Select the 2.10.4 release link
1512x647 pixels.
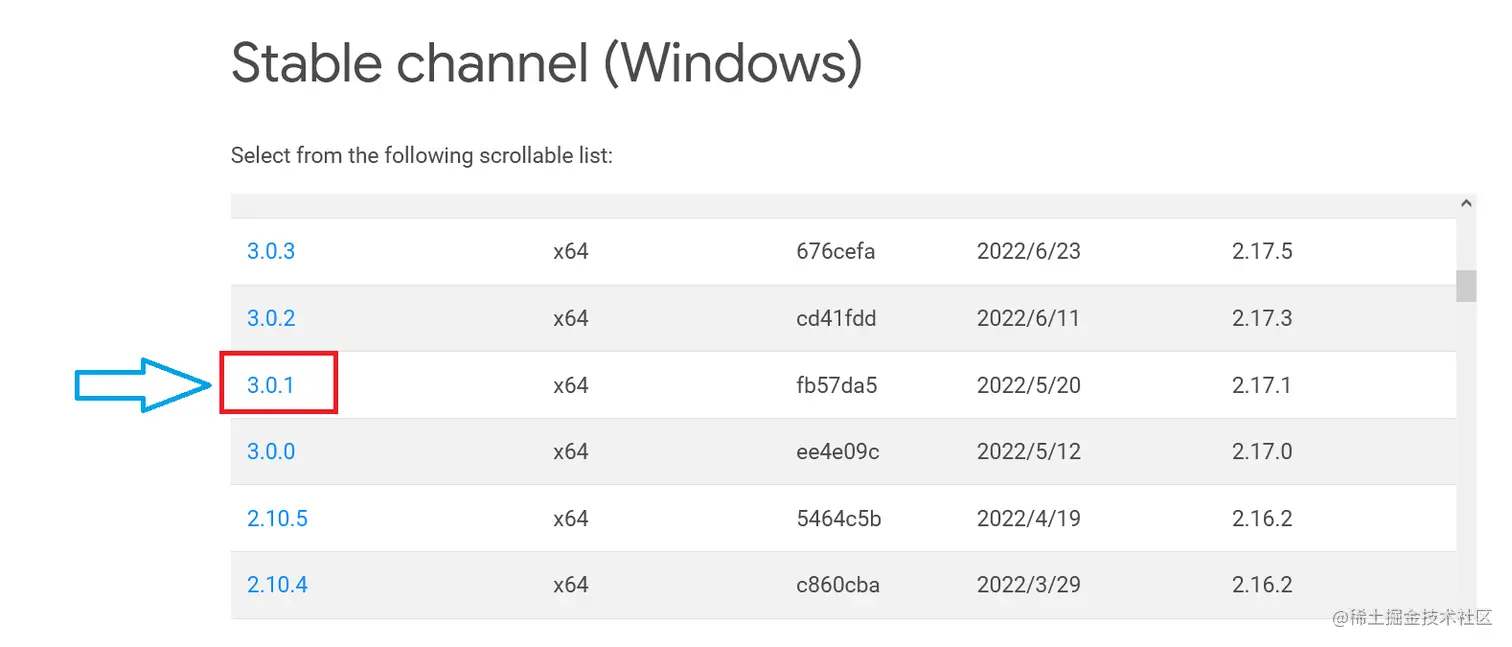coord(277,585)
